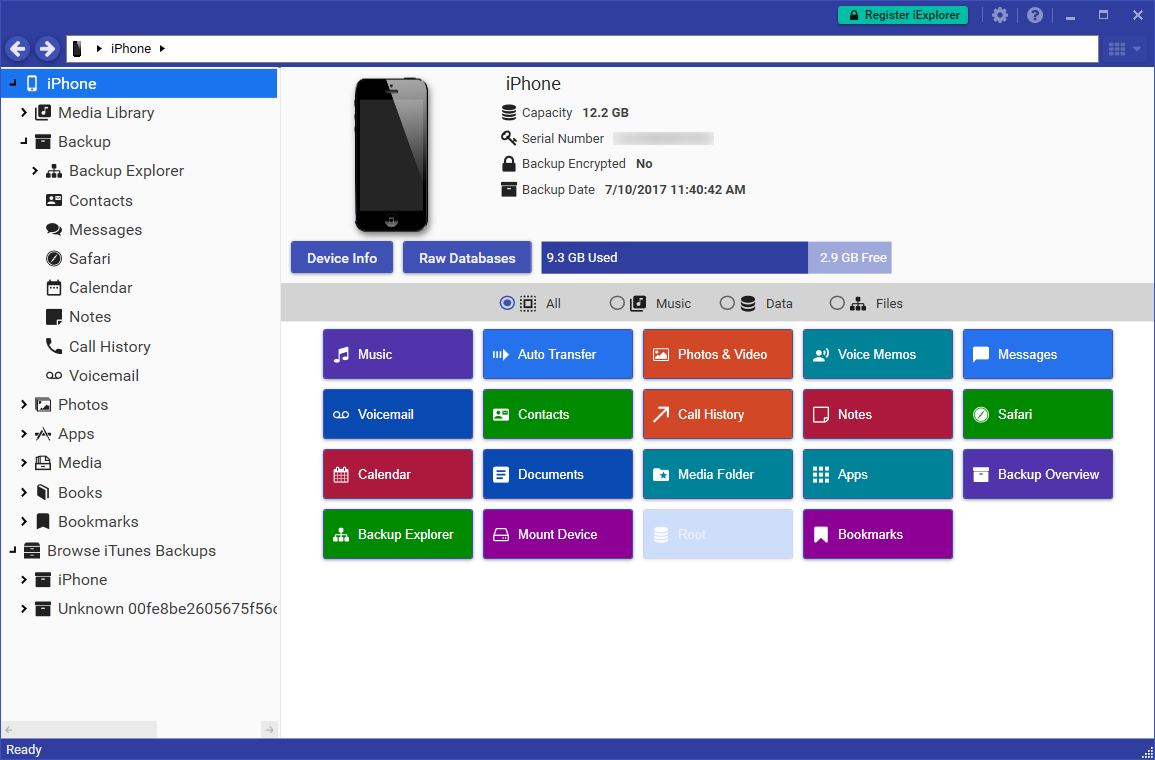Screen dimensions: 1155x760
Task: Select the Files filter radio button
Action: [837, 303]
